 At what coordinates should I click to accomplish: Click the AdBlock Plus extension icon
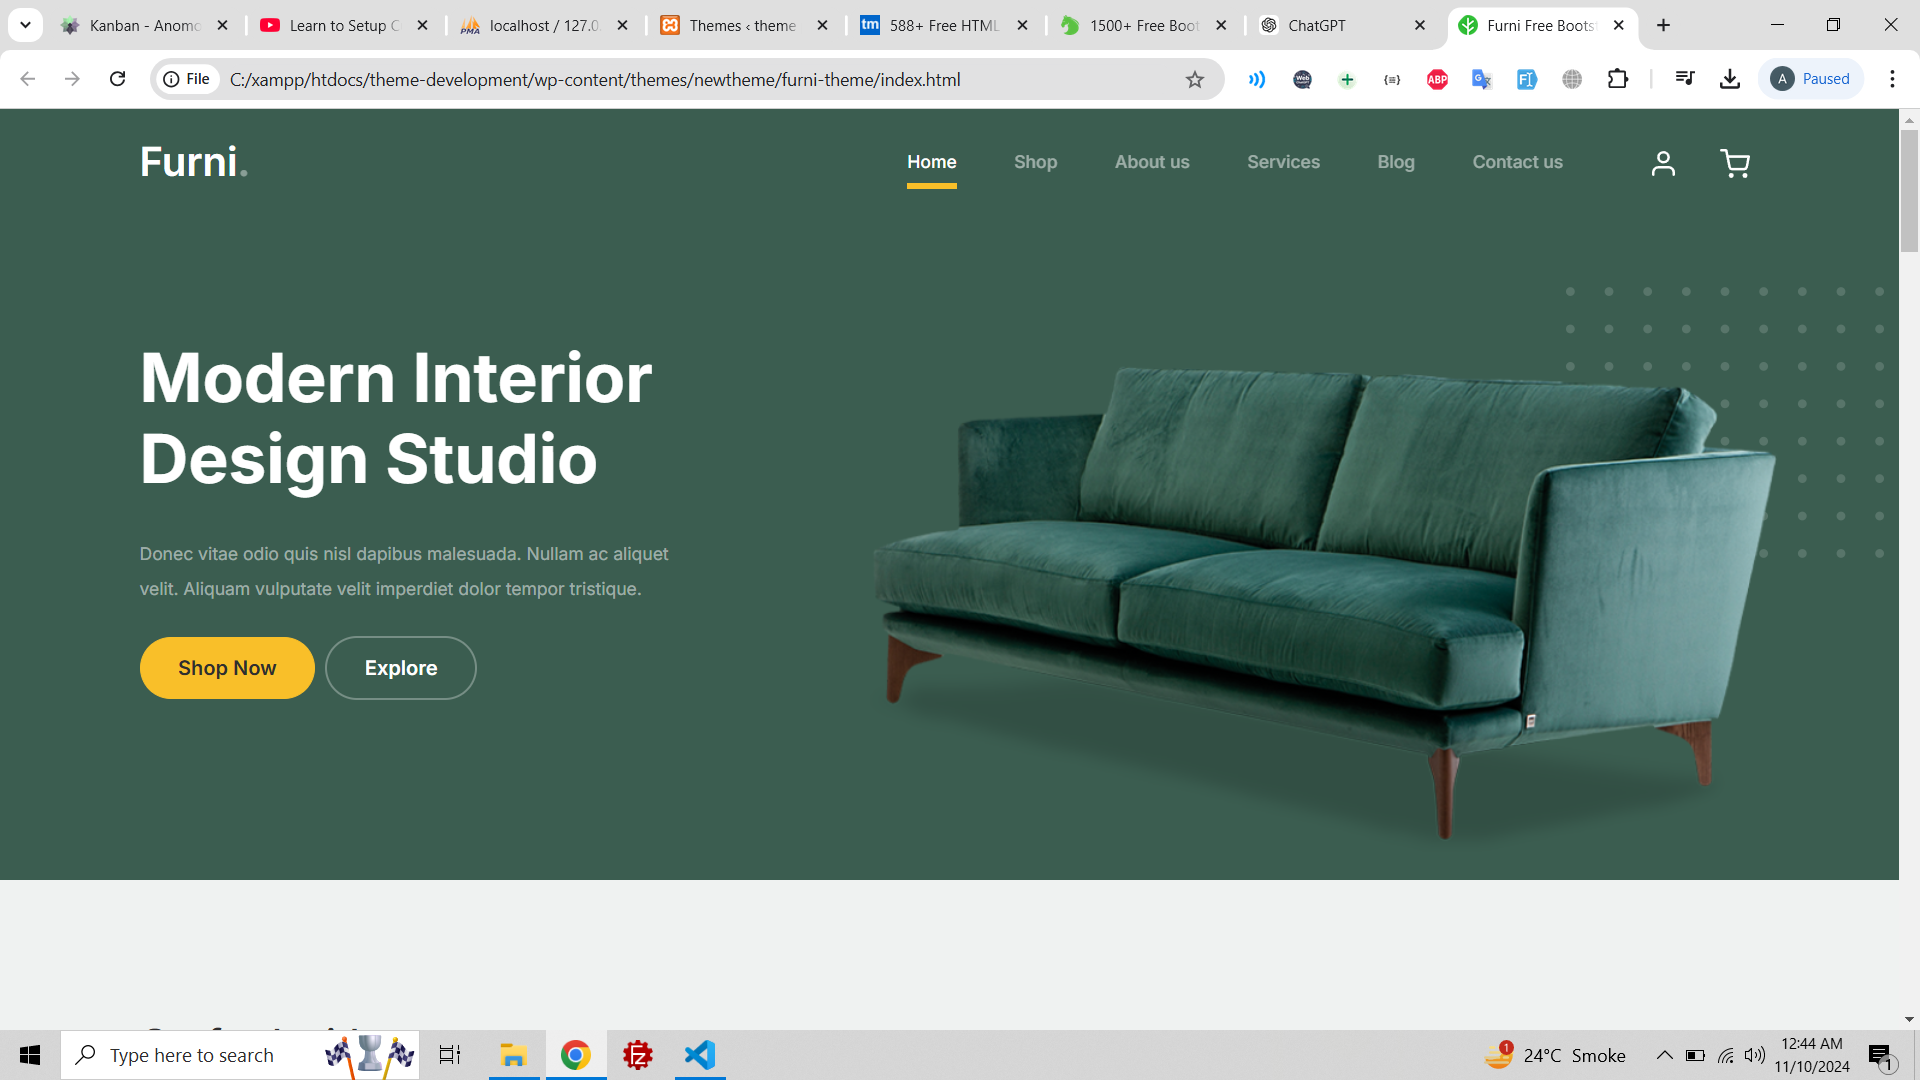point(1437,80)
